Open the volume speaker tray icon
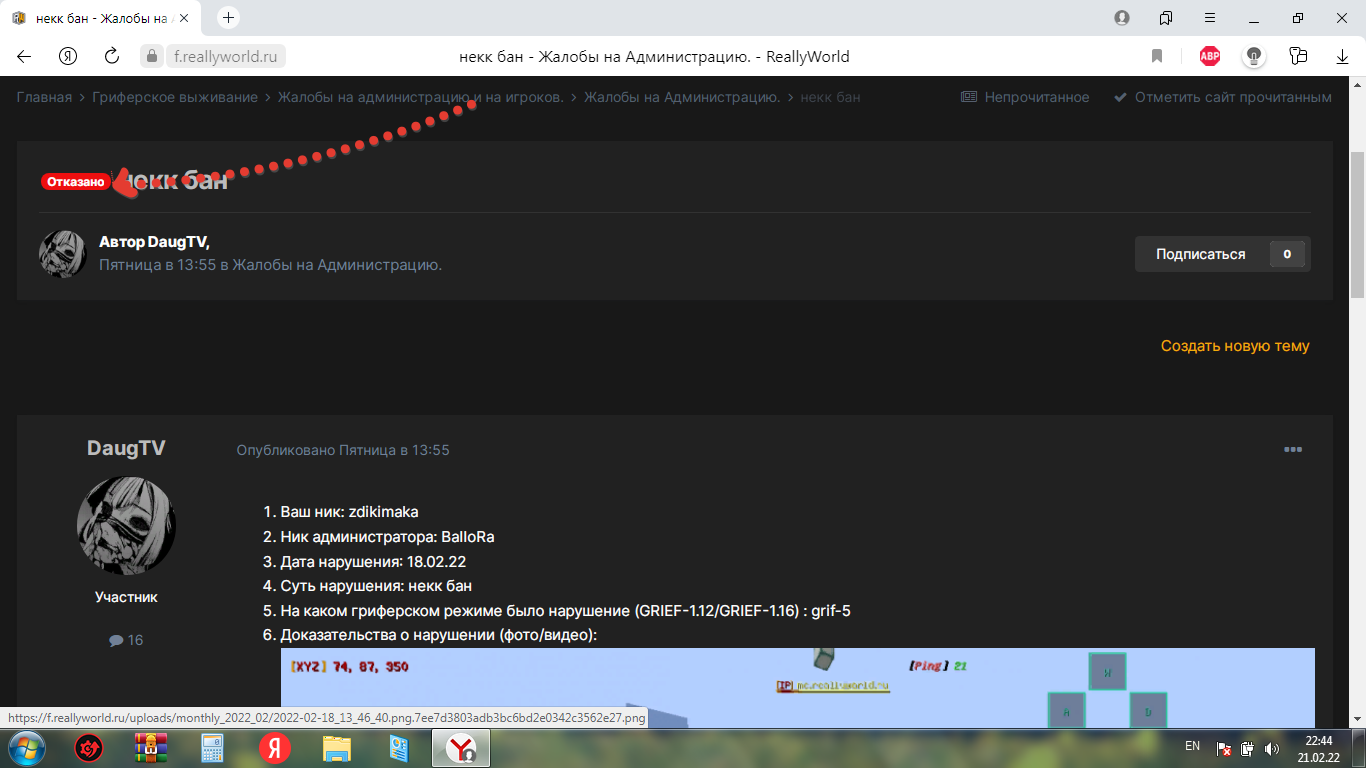Viewport: 1366px width, 768px height. pos(1272,748)
